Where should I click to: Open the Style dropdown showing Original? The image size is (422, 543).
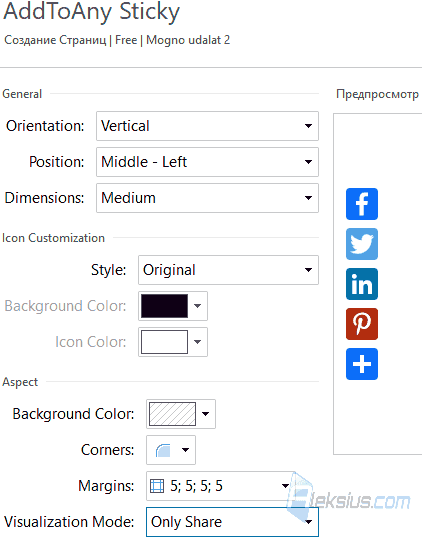coord(228,270)
